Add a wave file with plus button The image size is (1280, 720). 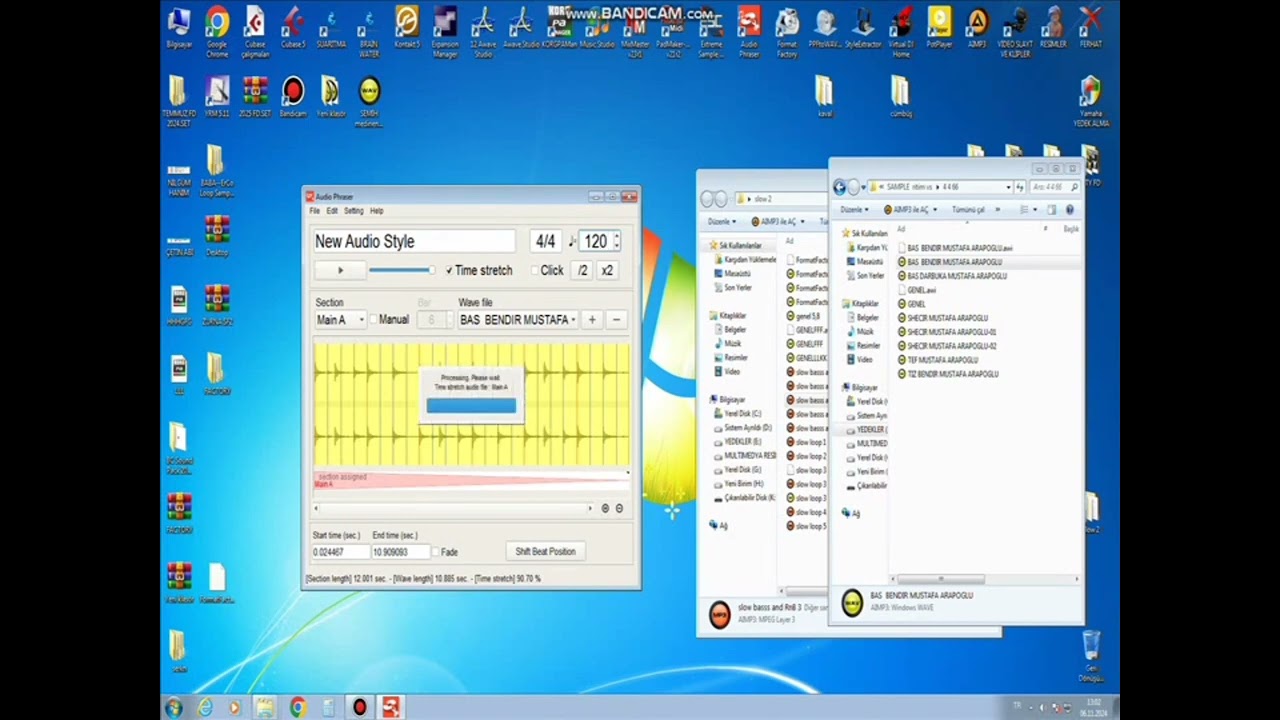point(592,320)
